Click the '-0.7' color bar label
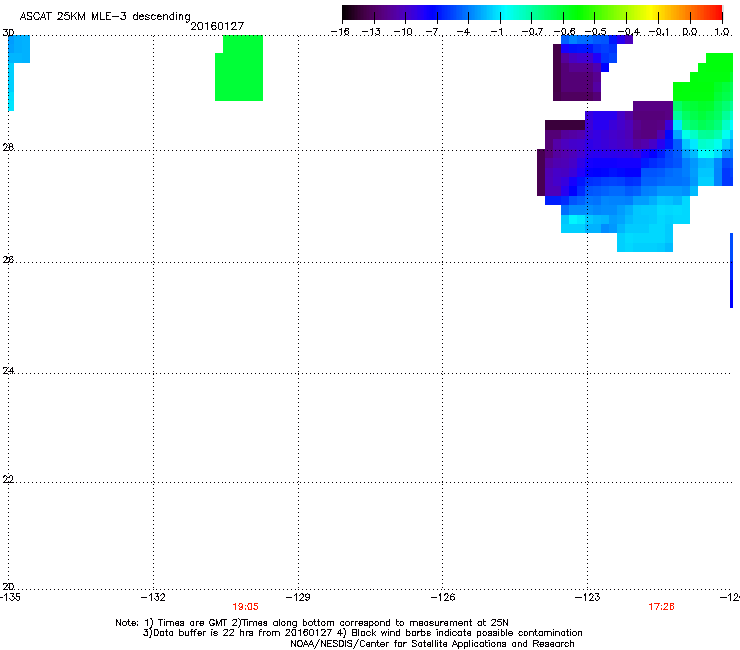 pyautogui.click(x=532, y=32)
